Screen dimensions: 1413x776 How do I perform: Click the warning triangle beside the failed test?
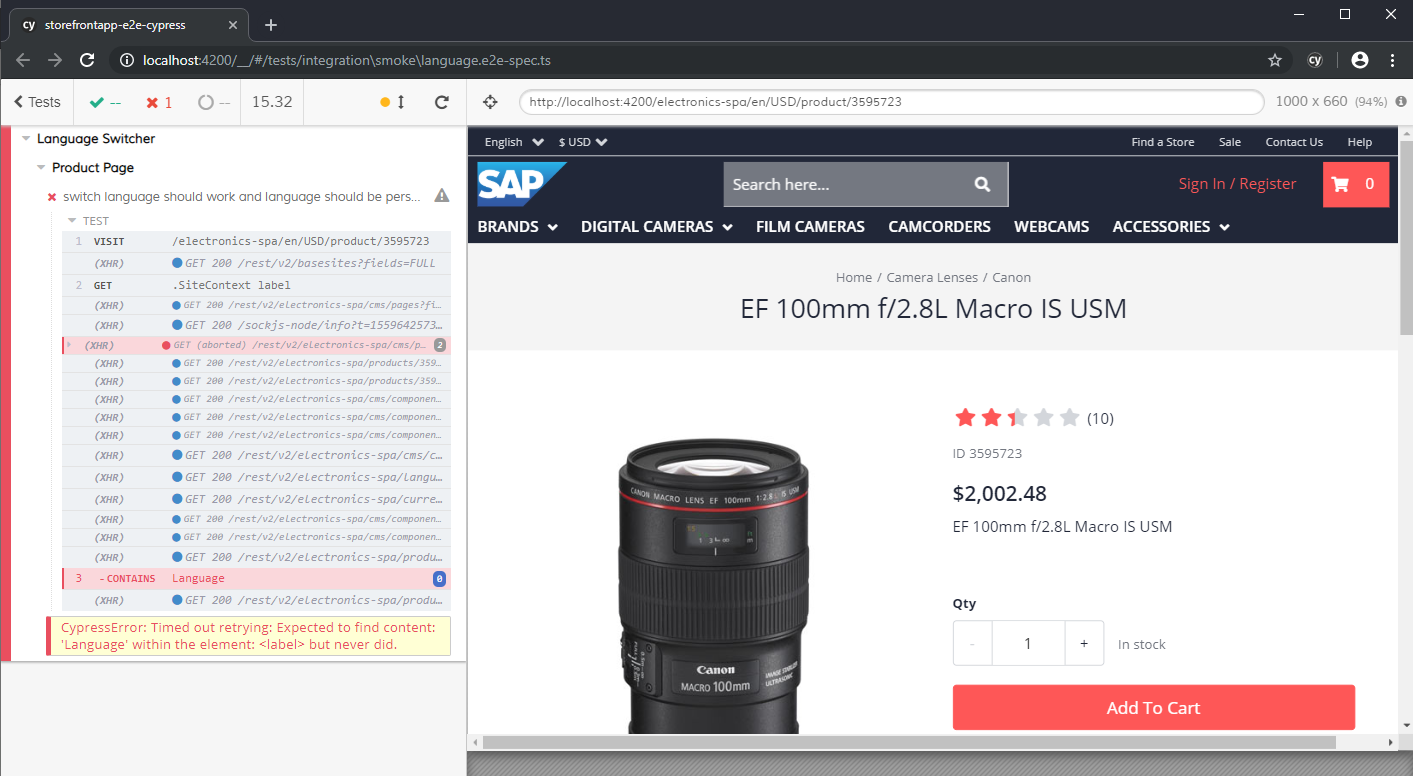pyautogui.click(x=441, y=196)
